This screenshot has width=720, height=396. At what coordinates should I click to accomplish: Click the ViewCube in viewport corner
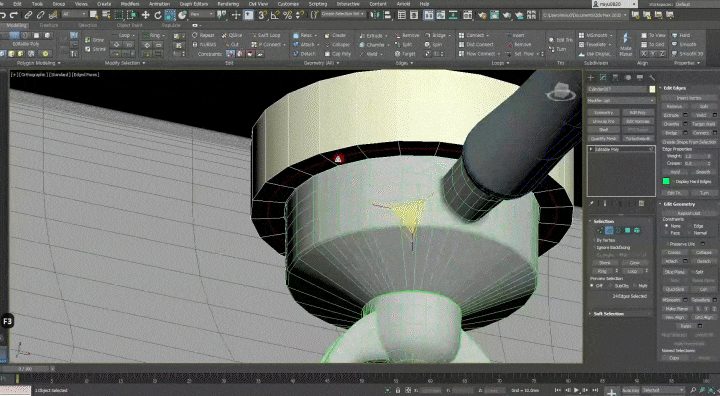pos(561,92)
